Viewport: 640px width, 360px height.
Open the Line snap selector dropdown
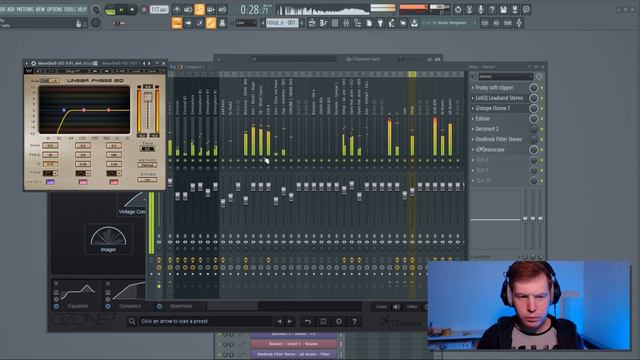click(x=246, y=23)
